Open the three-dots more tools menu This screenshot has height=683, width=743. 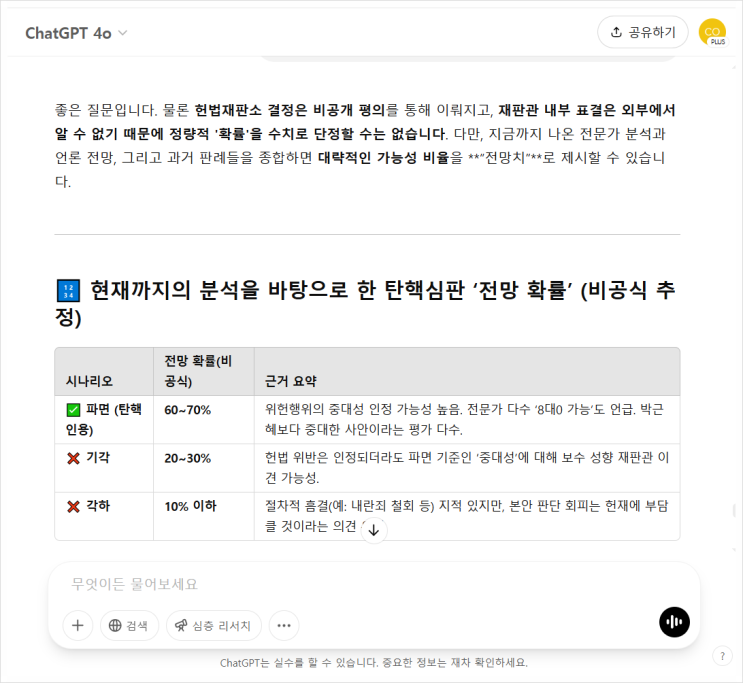click(284, 626)
